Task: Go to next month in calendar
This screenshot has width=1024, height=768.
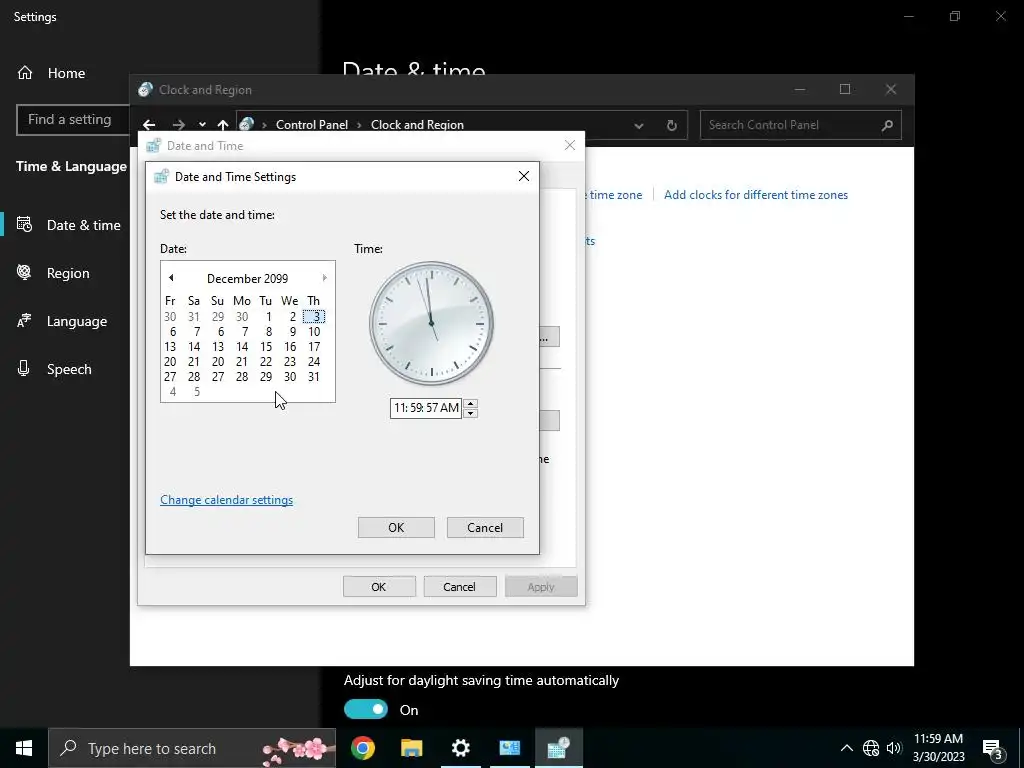Action: click(x=325, y=278)
